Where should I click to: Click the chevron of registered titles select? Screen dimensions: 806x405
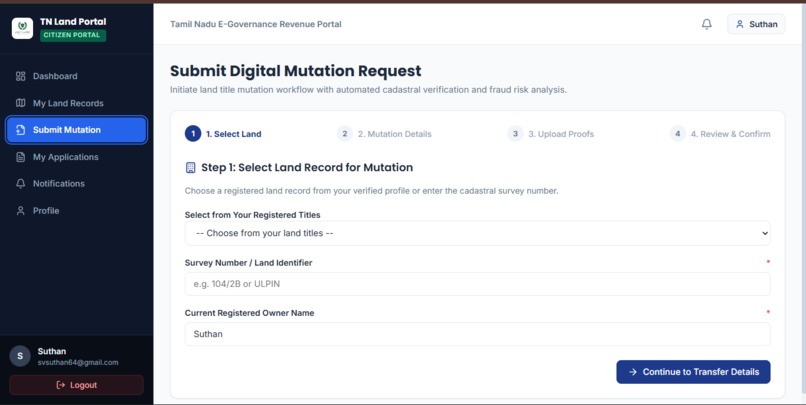pos(764,233)
